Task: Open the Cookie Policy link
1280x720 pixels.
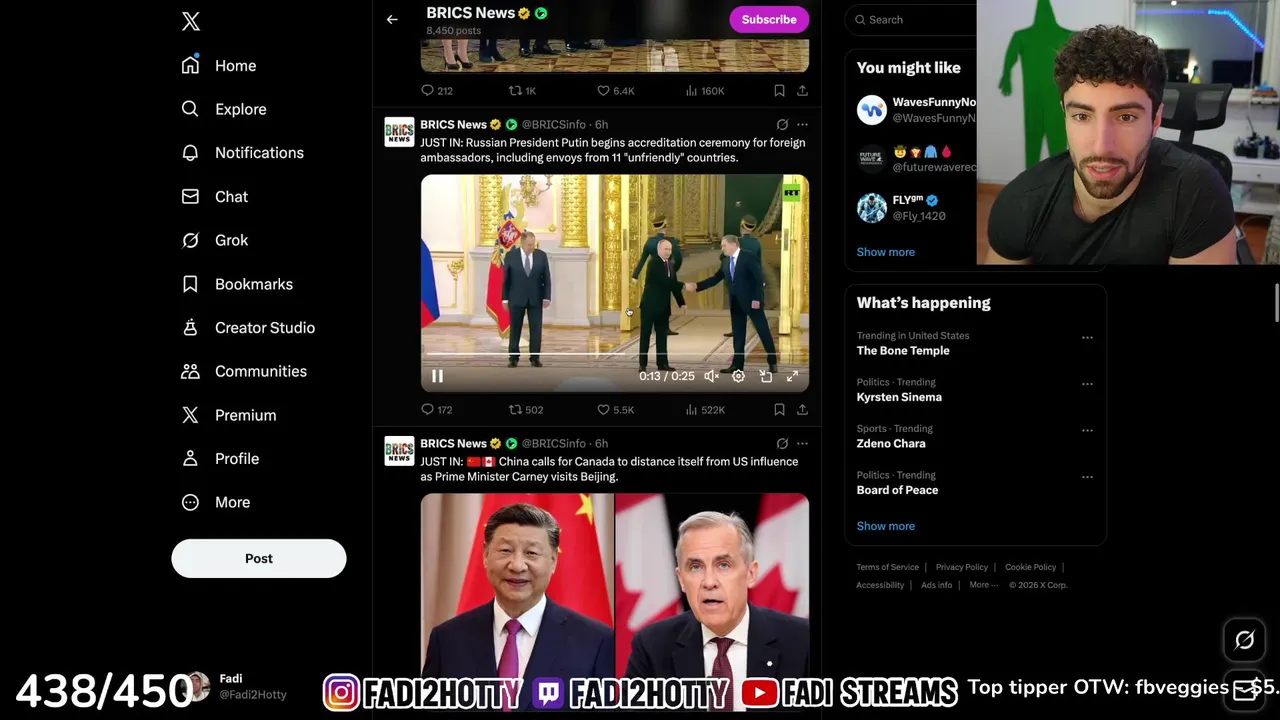Action: (1030, 567)
